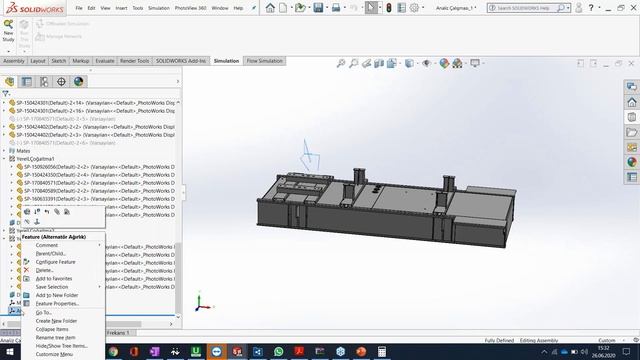The height and width of the screenshot is (360, 640).
Task: Click the tree horizontal scrollbar right arrow
Action: 171,324
